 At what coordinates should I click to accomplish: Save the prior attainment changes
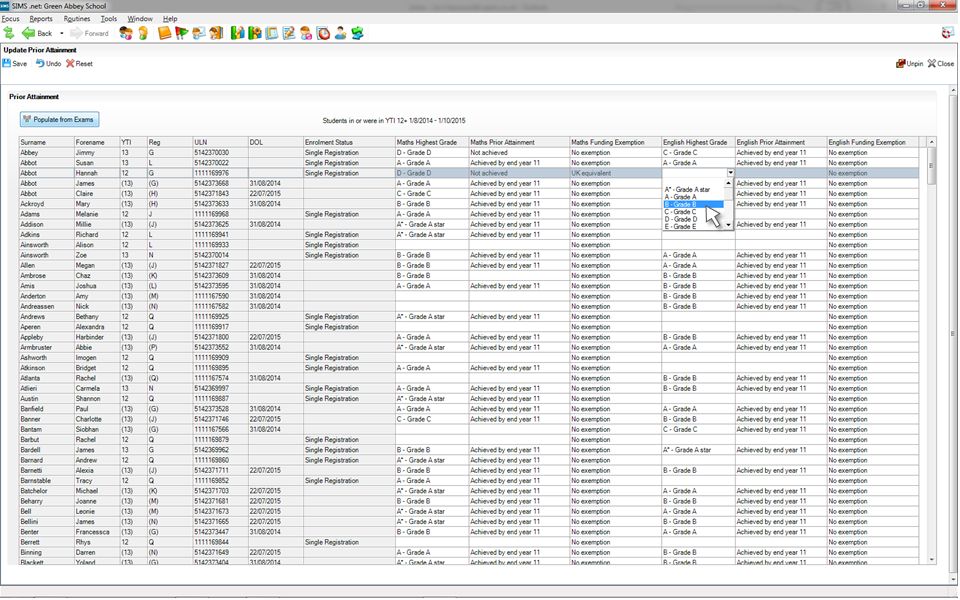pyautogui.click(x=15, y=64)
